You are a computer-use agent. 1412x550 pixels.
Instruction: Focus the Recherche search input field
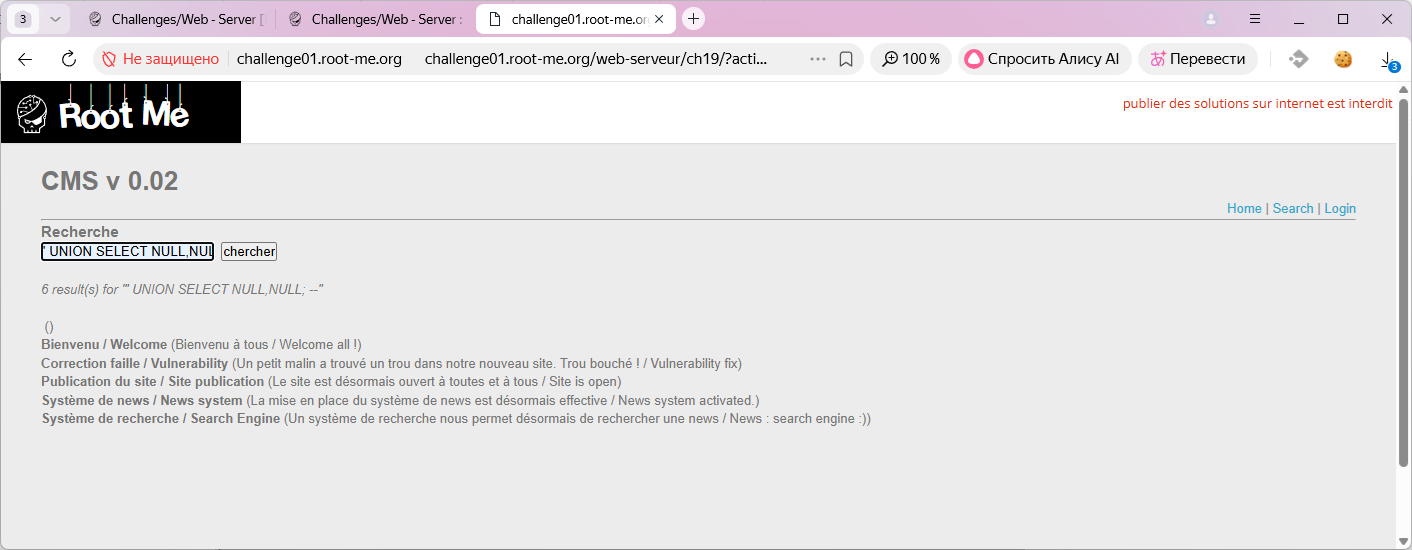coord(127,251)
